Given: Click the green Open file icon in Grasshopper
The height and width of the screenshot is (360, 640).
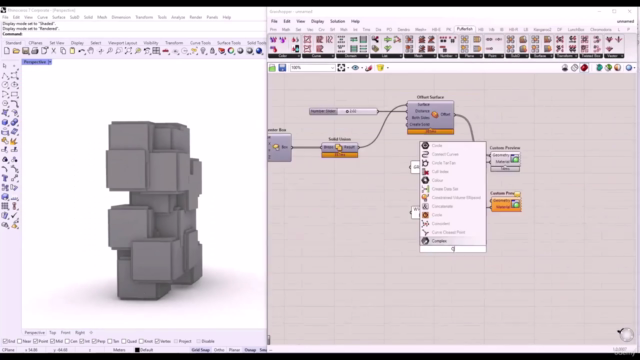Looking at the screenshot, I should tap(272, 68).
